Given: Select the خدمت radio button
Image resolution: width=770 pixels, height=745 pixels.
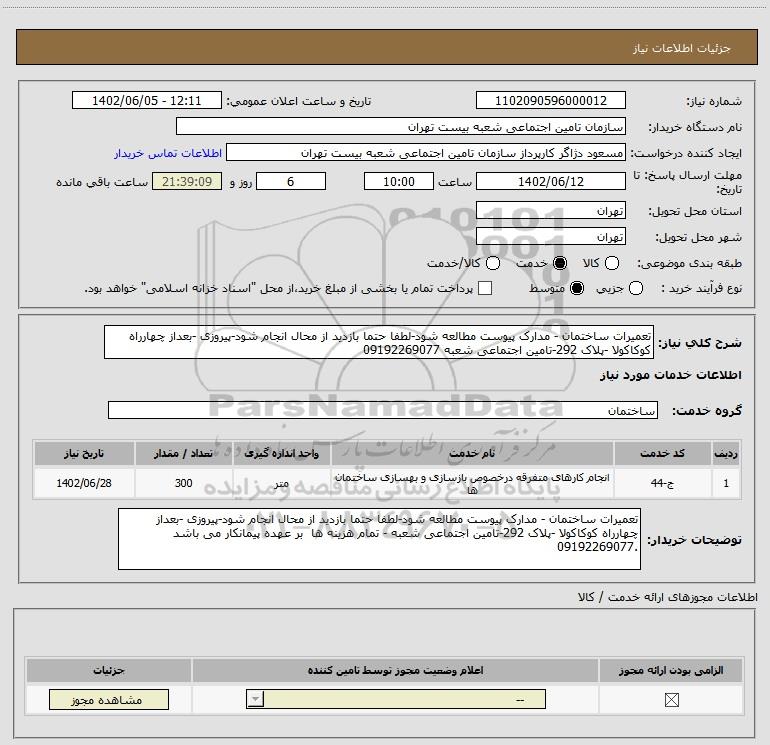Looking at the screenshot, I should (x=560, y=263).
